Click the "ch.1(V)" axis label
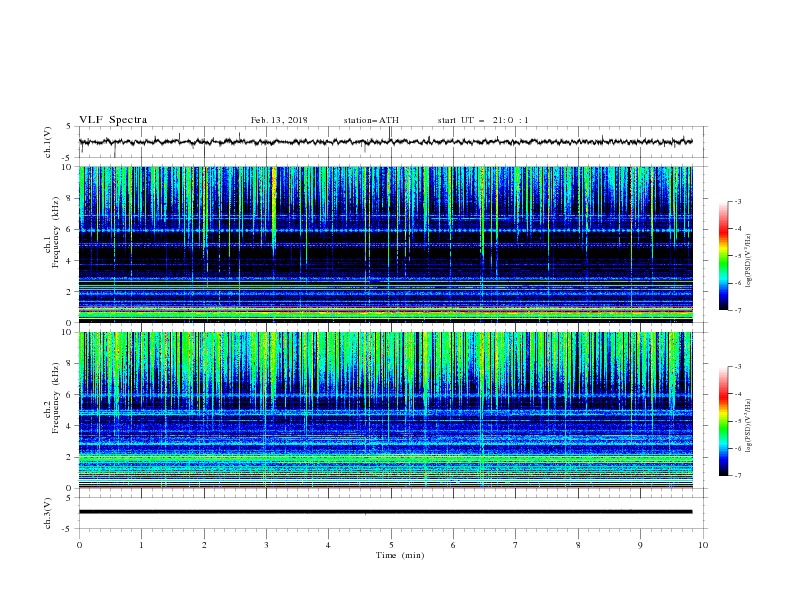Viewport: 792px width, 612px height. pos(48,142)
